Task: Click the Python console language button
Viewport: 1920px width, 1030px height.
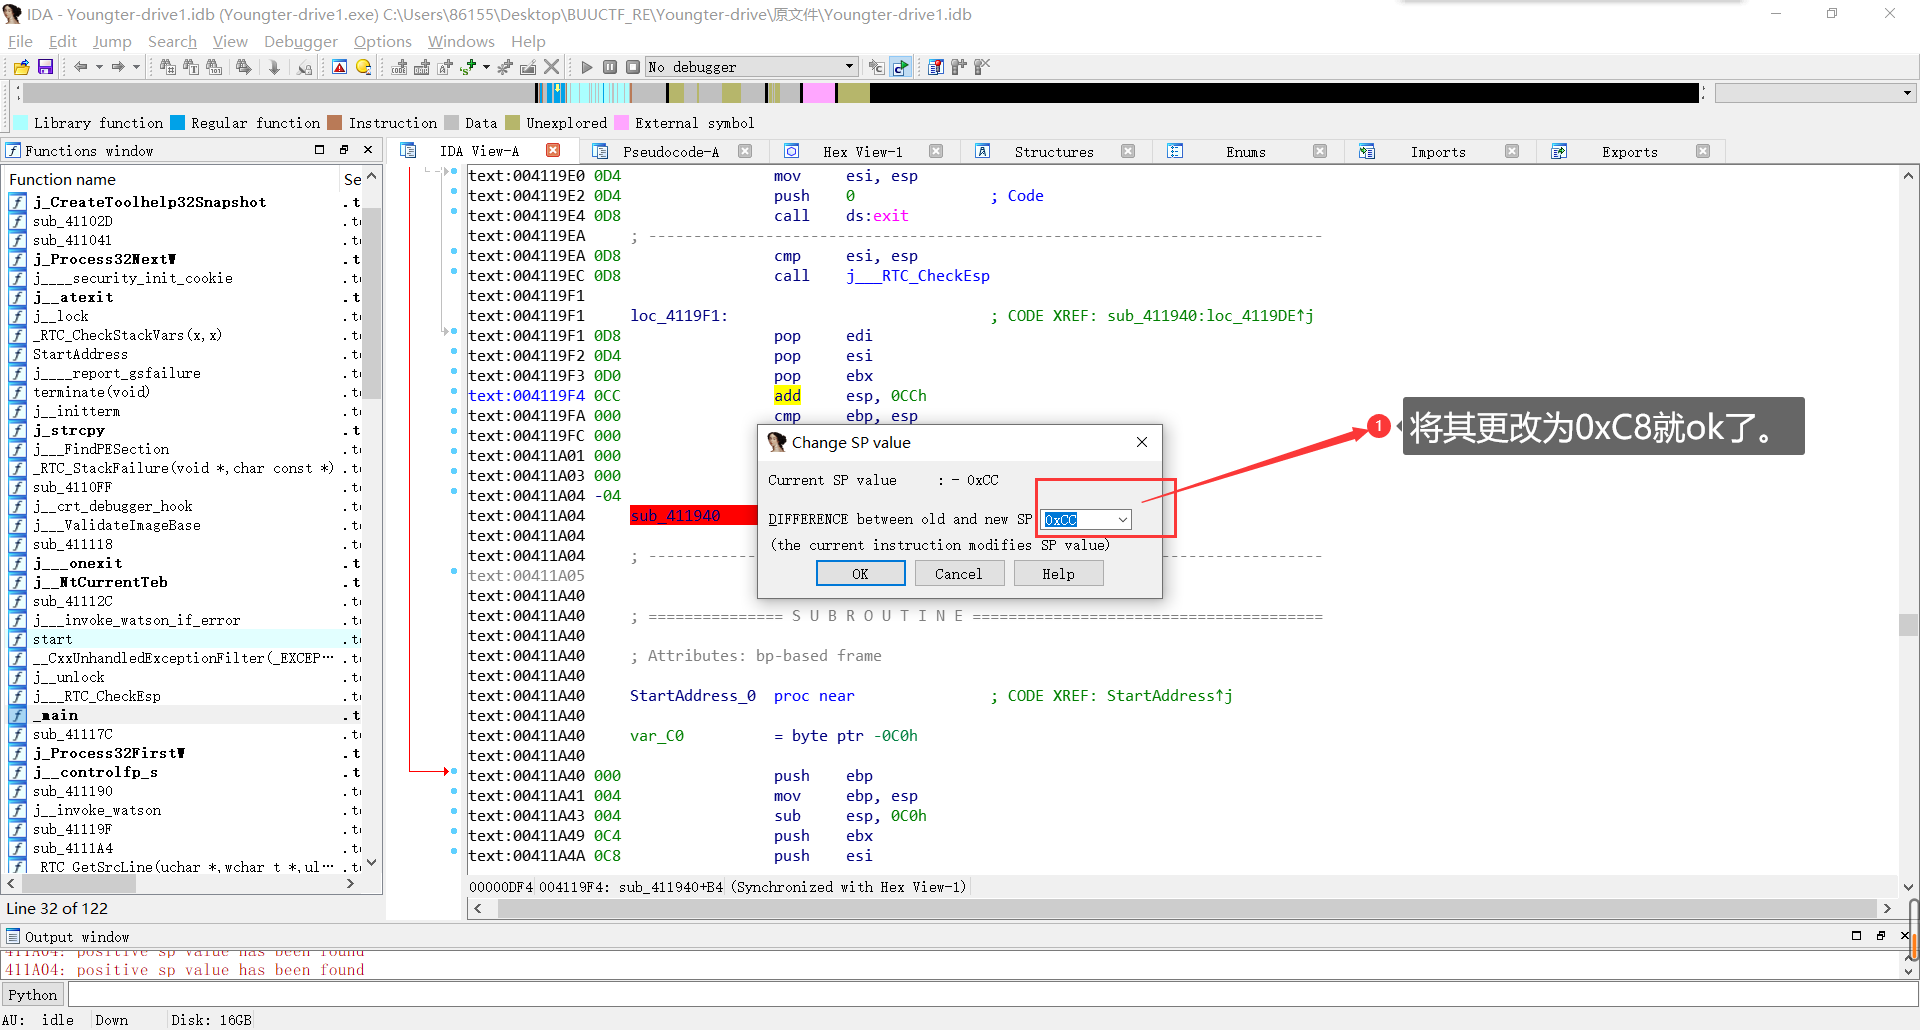Action: 33,995
